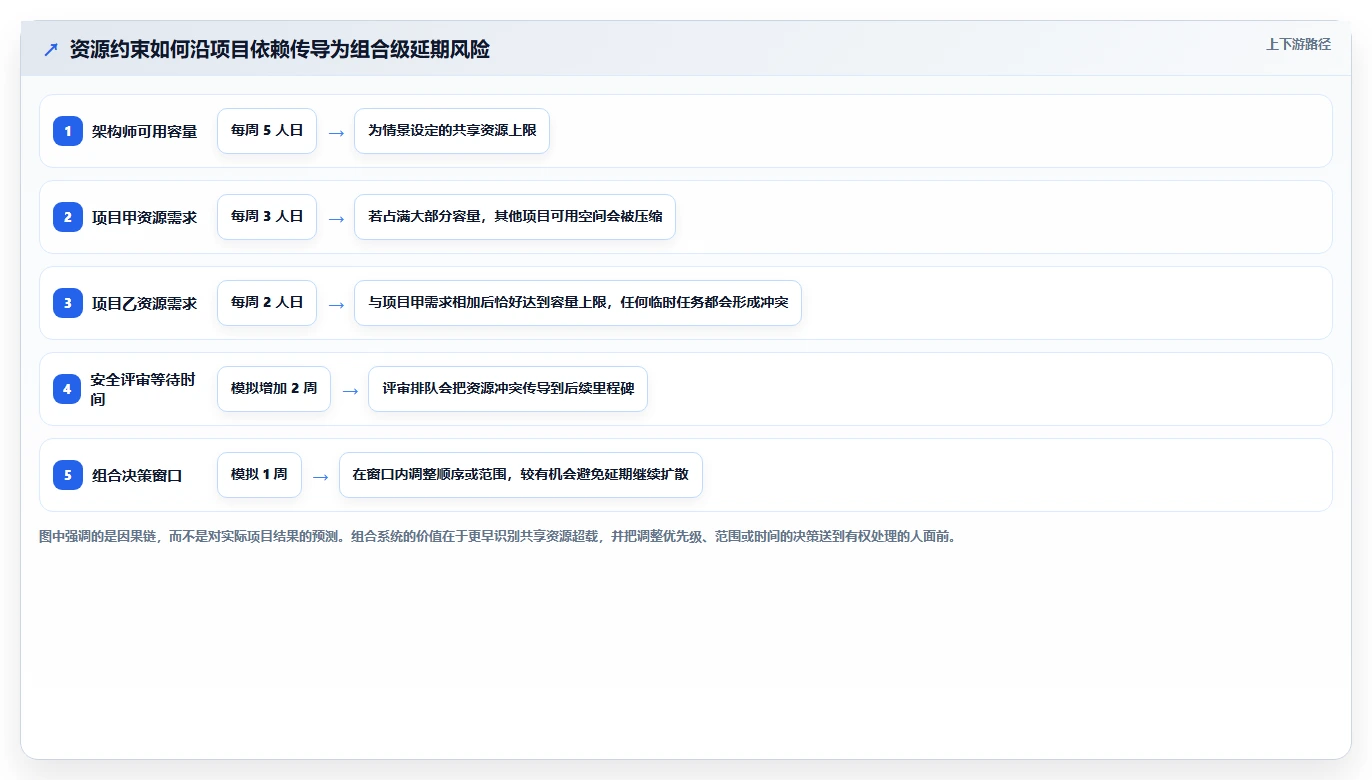1372x780 pixels.
Task: Click the arrow icon beside the title
Action: point(51,50)
